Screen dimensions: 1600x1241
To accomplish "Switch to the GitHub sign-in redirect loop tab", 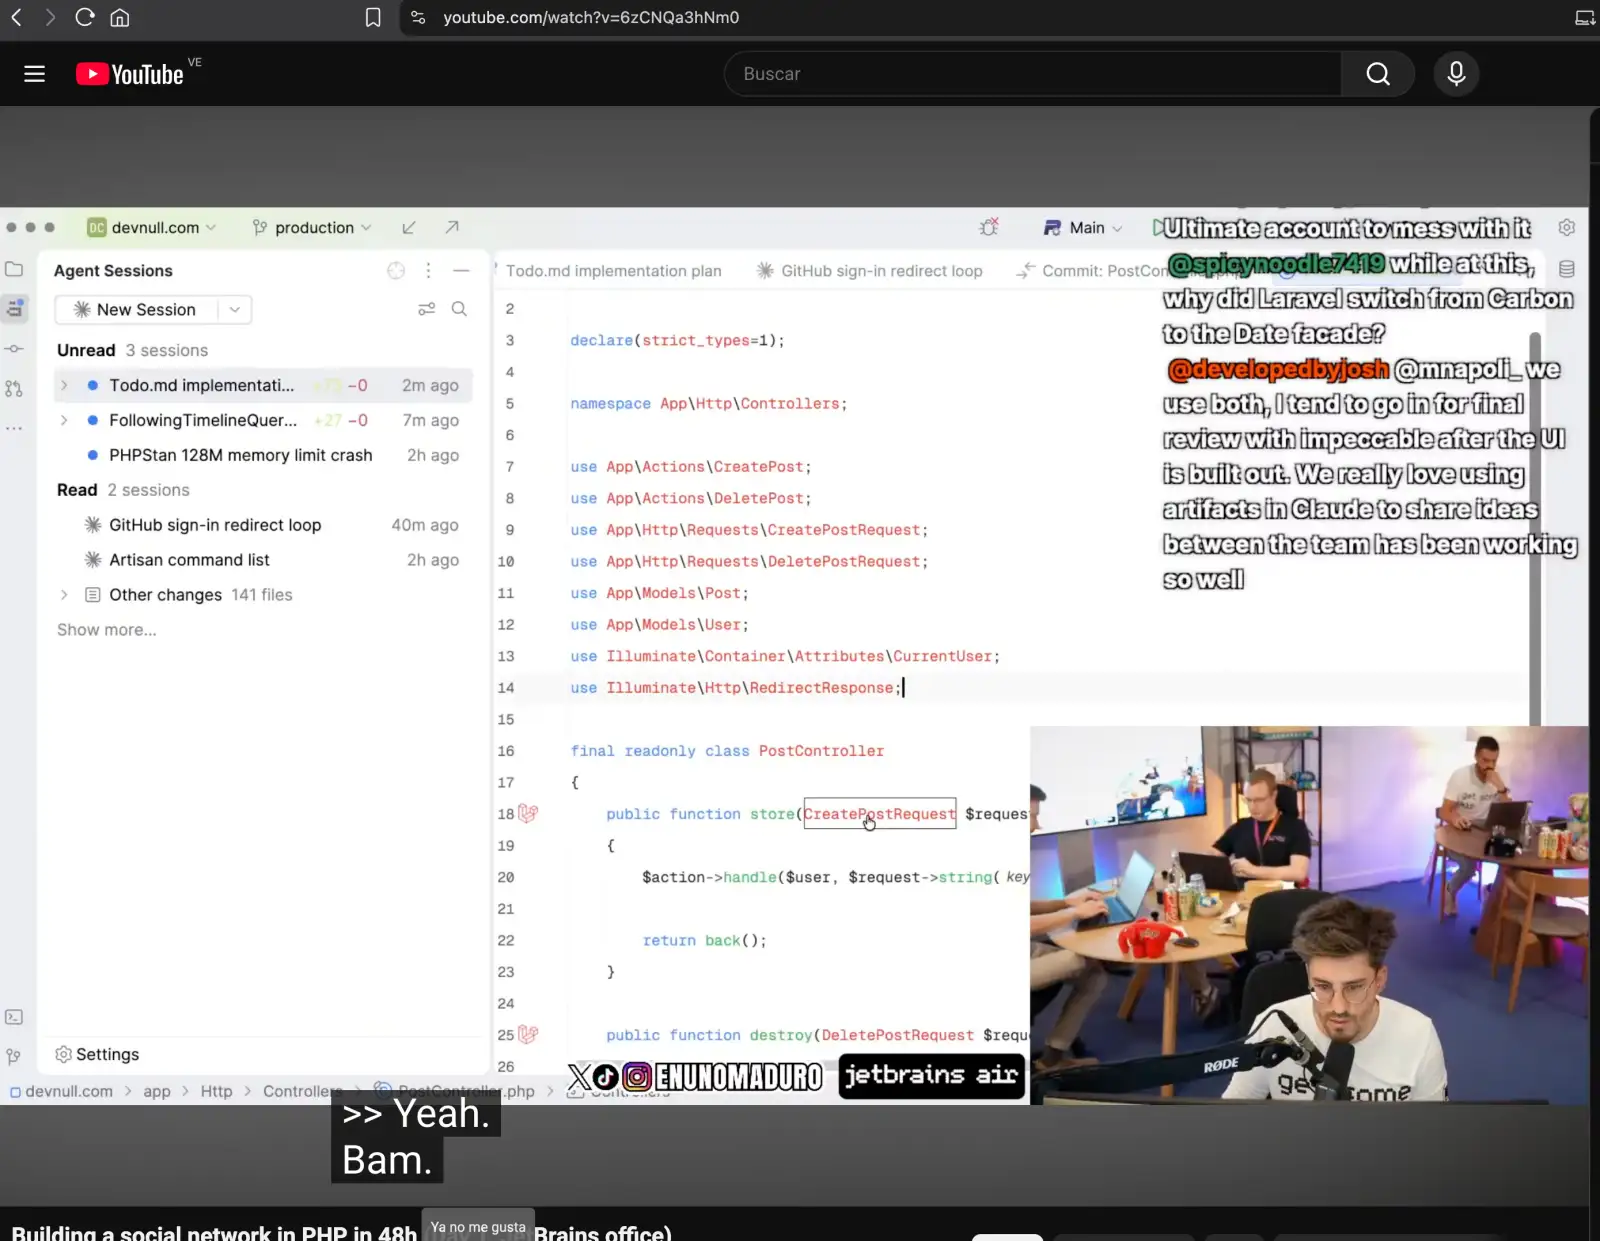I will (x=869, y=271).
